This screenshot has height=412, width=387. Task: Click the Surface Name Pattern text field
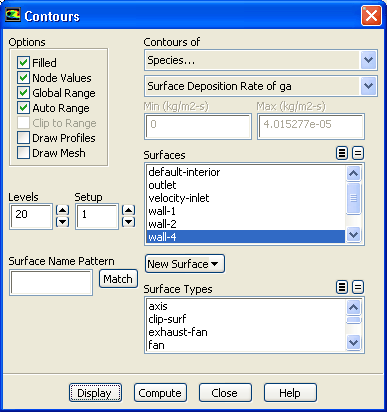point(51,283)
